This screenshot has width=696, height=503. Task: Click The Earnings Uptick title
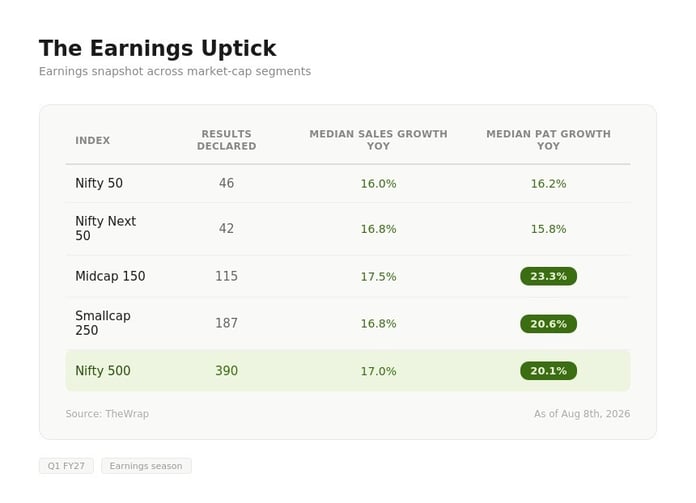coord(158,48)
